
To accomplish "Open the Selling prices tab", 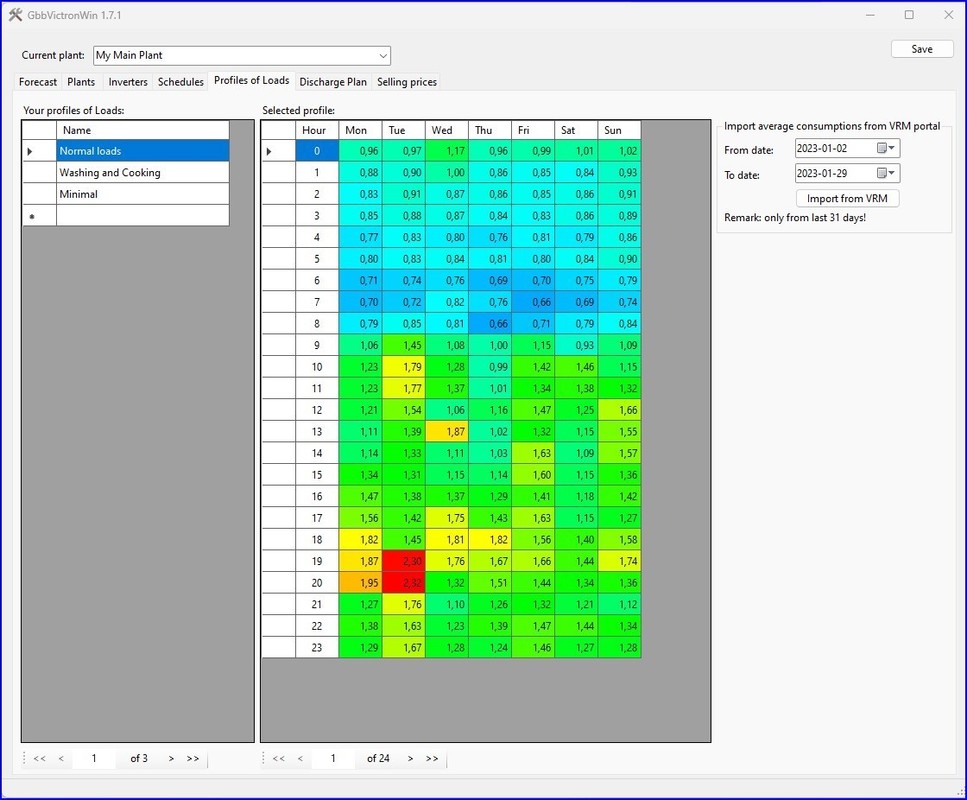I will (407, 82).
